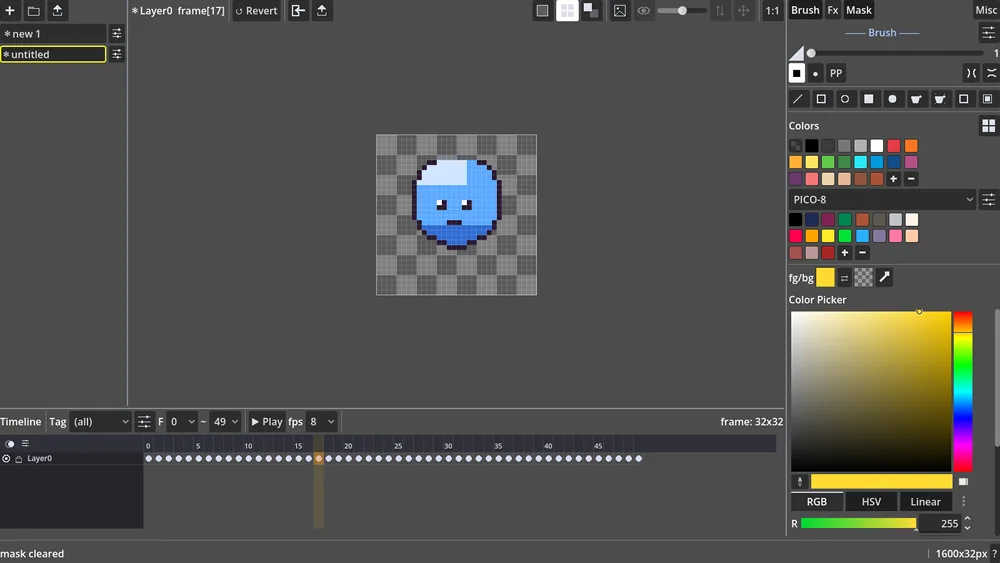Switch color picker to Linear mode
Screen dimensions: 1000x563
coord(925,502)
